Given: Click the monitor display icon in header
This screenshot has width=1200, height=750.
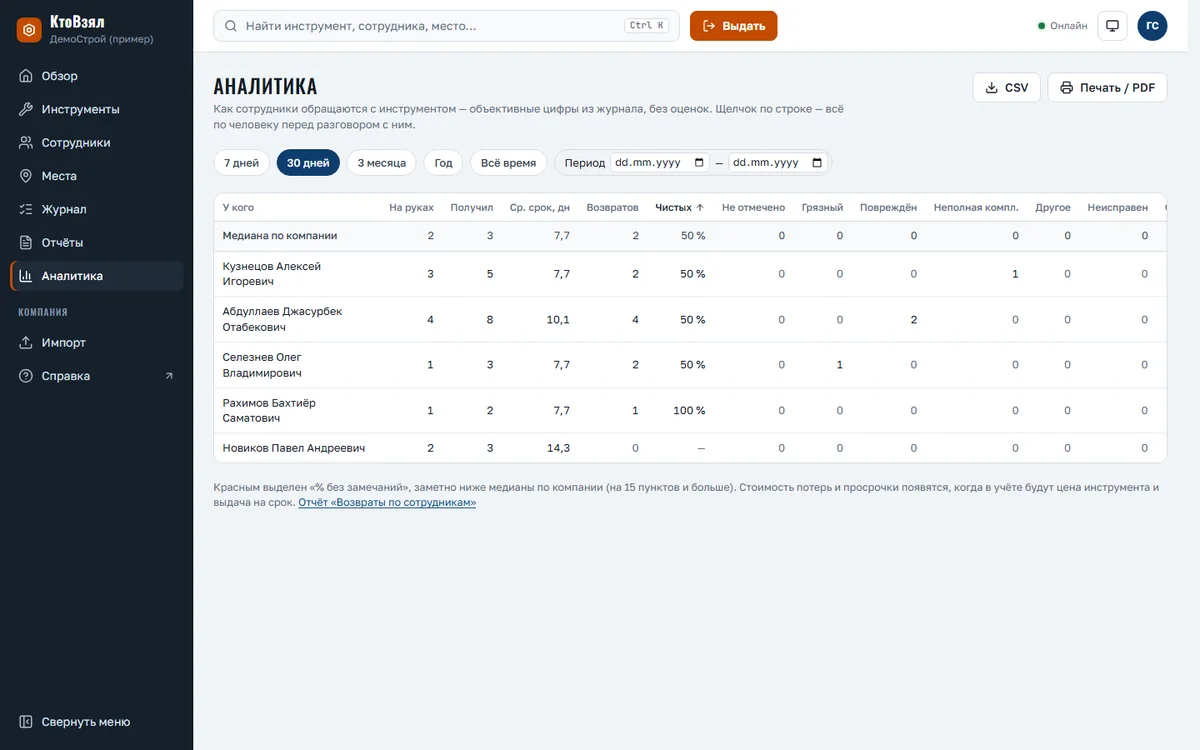Looking at the screenshot, I should click(x=1112, y=26).
